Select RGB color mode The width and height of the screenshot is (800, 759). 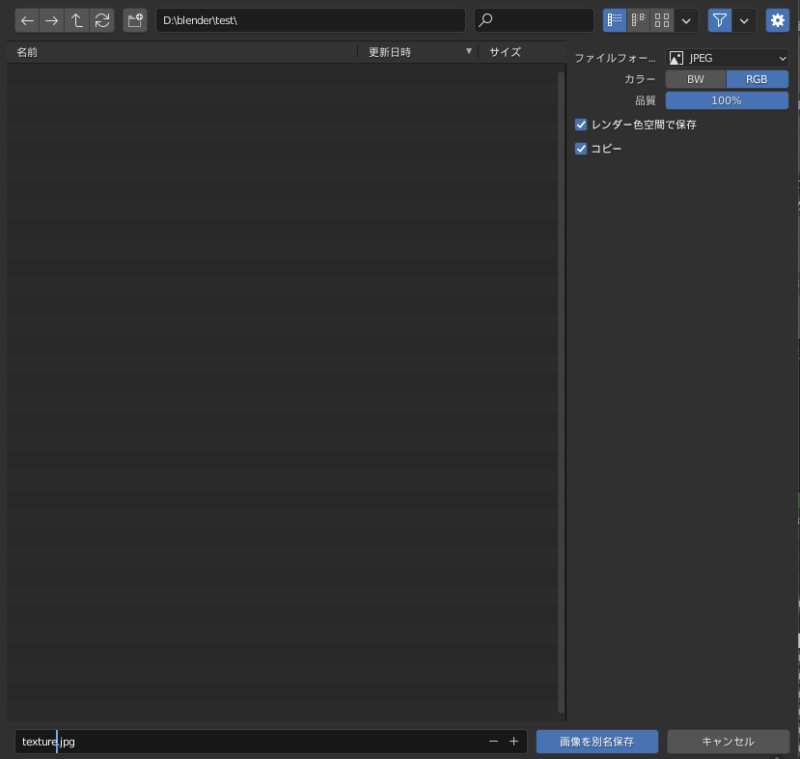pyautogui.click(x=757, y=79)
